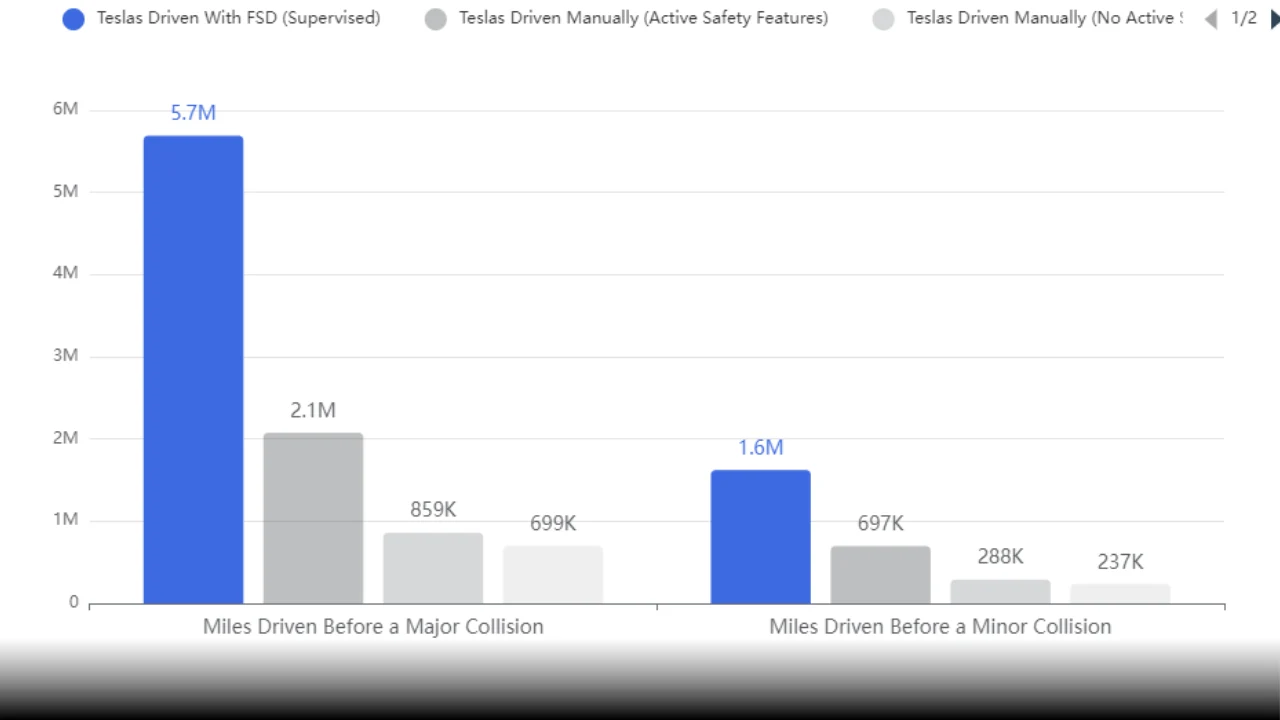Click the 288K data label
The image size is (1280, 720).
coord(1001,557)
